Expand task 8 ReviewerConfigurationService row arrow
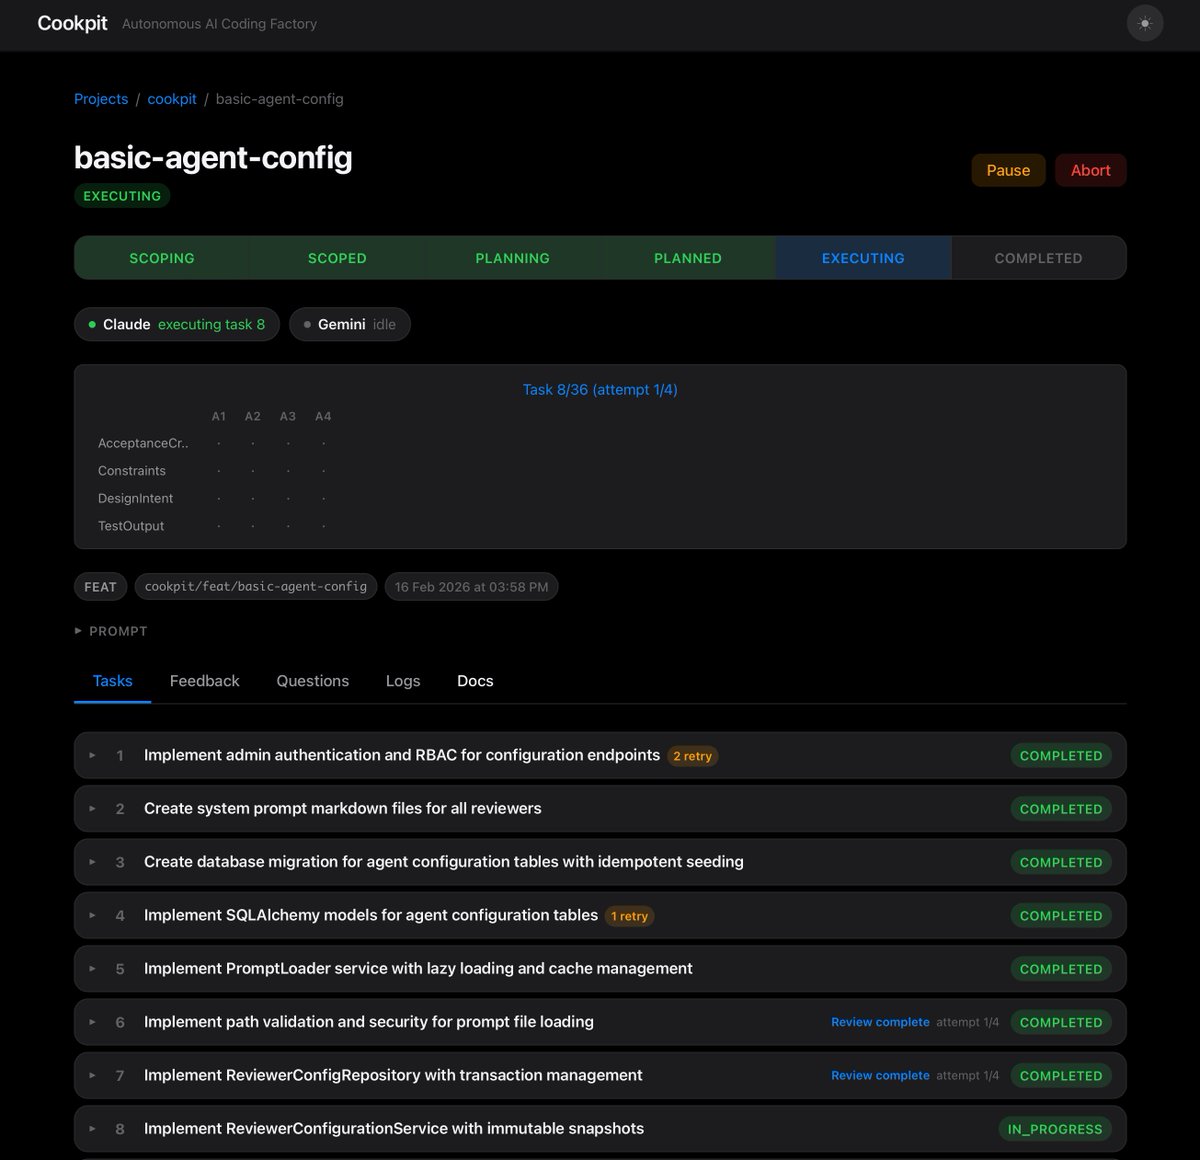Image resolution: width=1200 pixels, height=1160 pixels. tap(92, 1128)
